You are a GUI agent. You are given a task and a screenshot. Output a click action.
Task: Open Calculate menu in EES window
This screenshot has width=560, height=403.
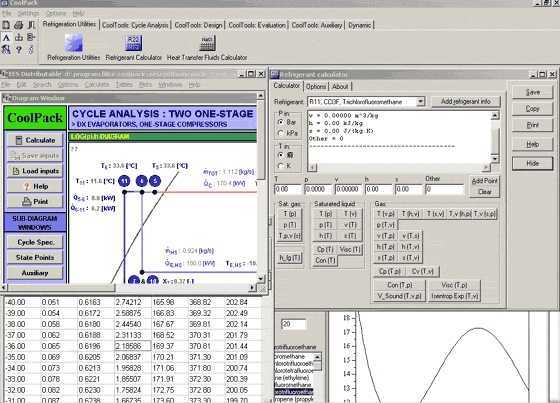pos(97,85)
